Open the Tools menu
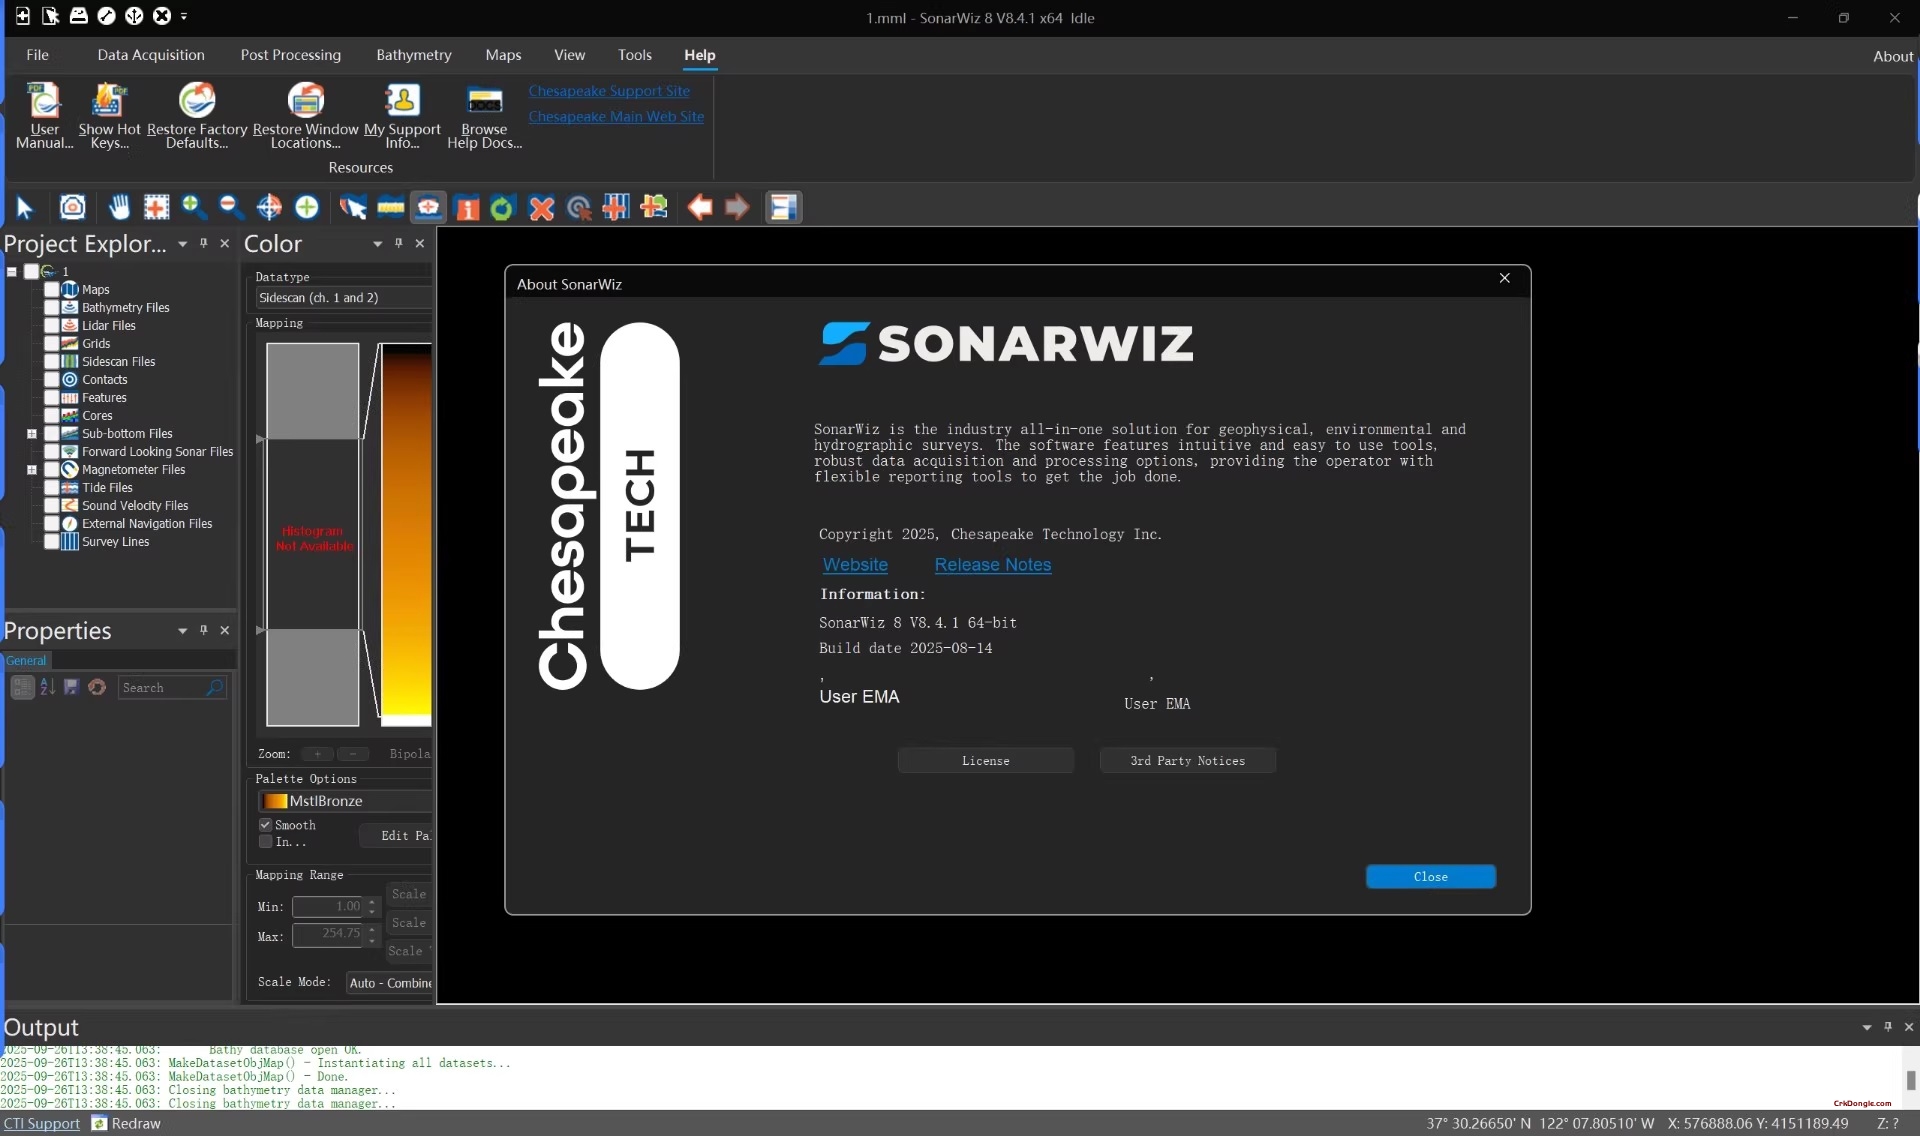Viewport: 1920px width, 1136px height. coord(635,55)
